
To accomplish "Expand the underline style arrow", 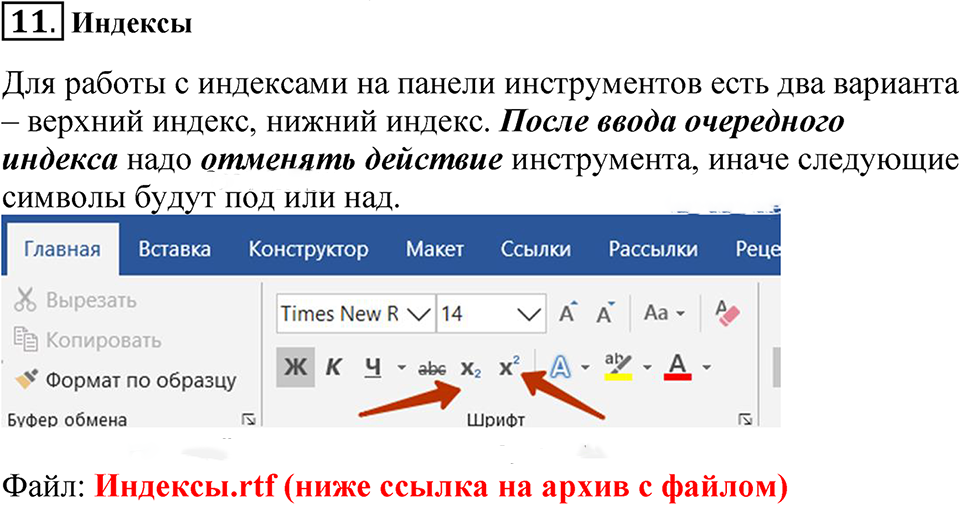I will pyautogui.click(x=402, y=368).
